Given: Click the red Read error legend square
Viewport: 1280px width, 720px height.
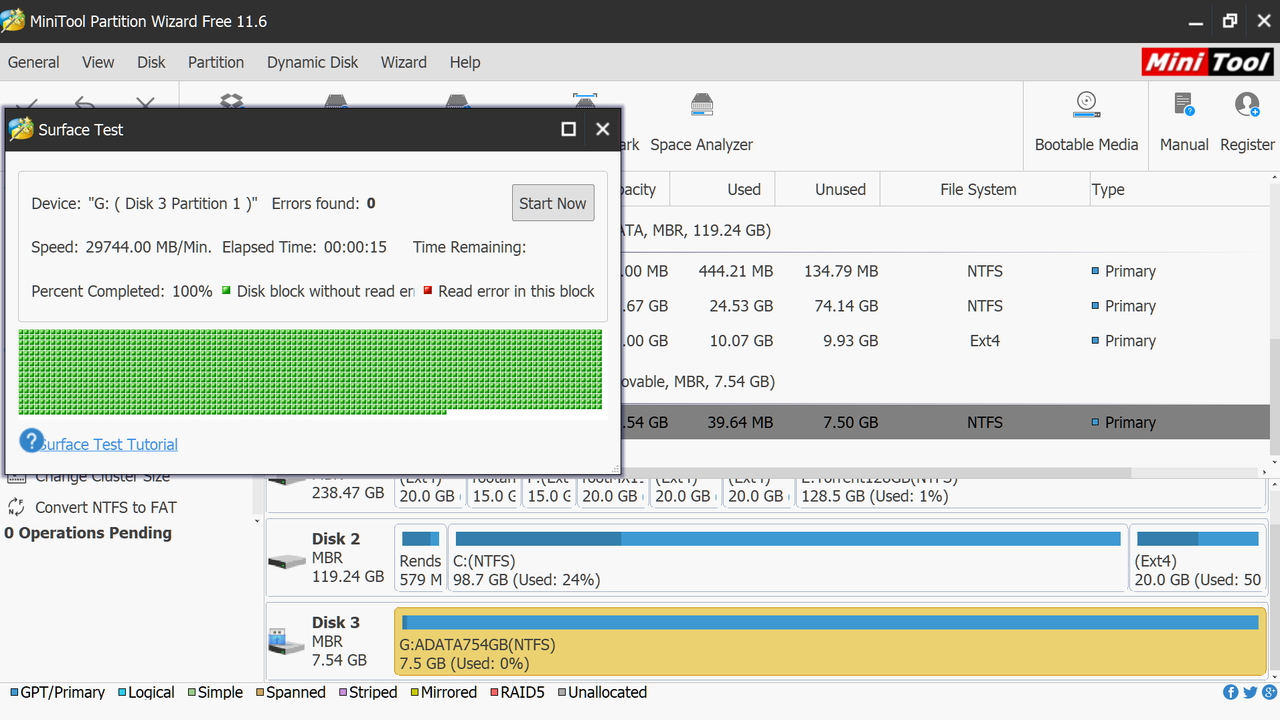Looking at the screenshot, I should 428,291.
